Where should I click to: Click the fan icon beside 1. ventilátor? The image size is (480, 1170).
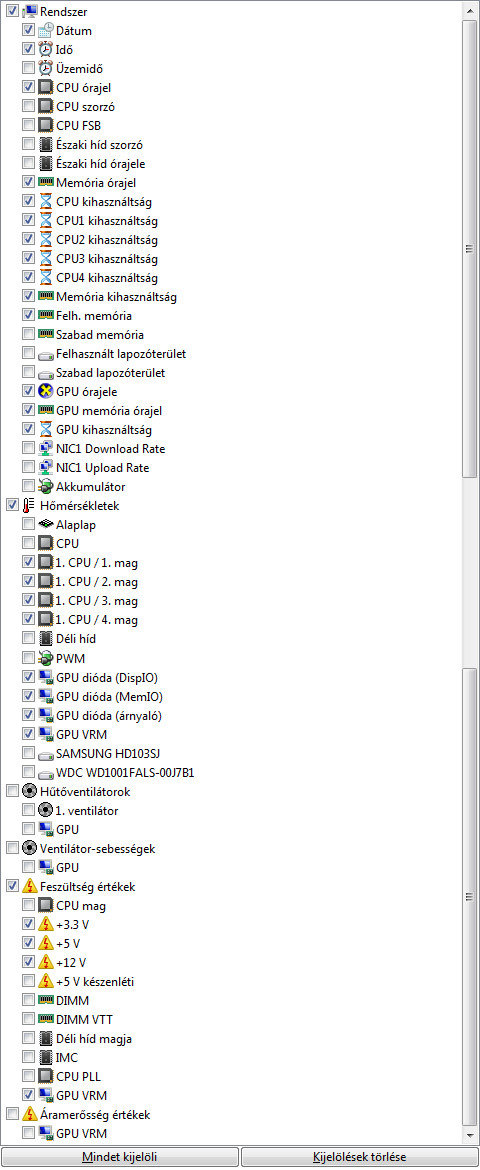click(46, 810)
